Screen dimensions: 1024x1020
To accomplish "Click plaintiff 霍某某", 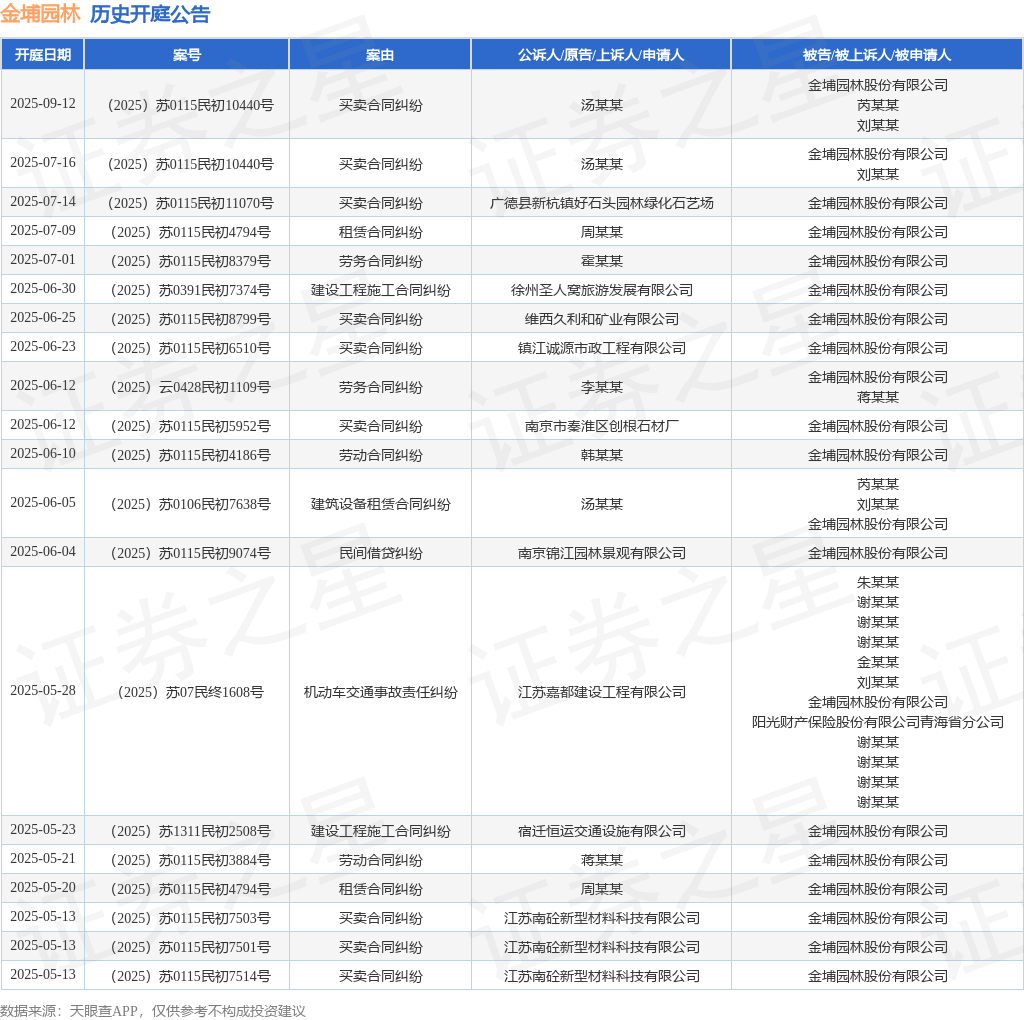I will tap(601, 261).
